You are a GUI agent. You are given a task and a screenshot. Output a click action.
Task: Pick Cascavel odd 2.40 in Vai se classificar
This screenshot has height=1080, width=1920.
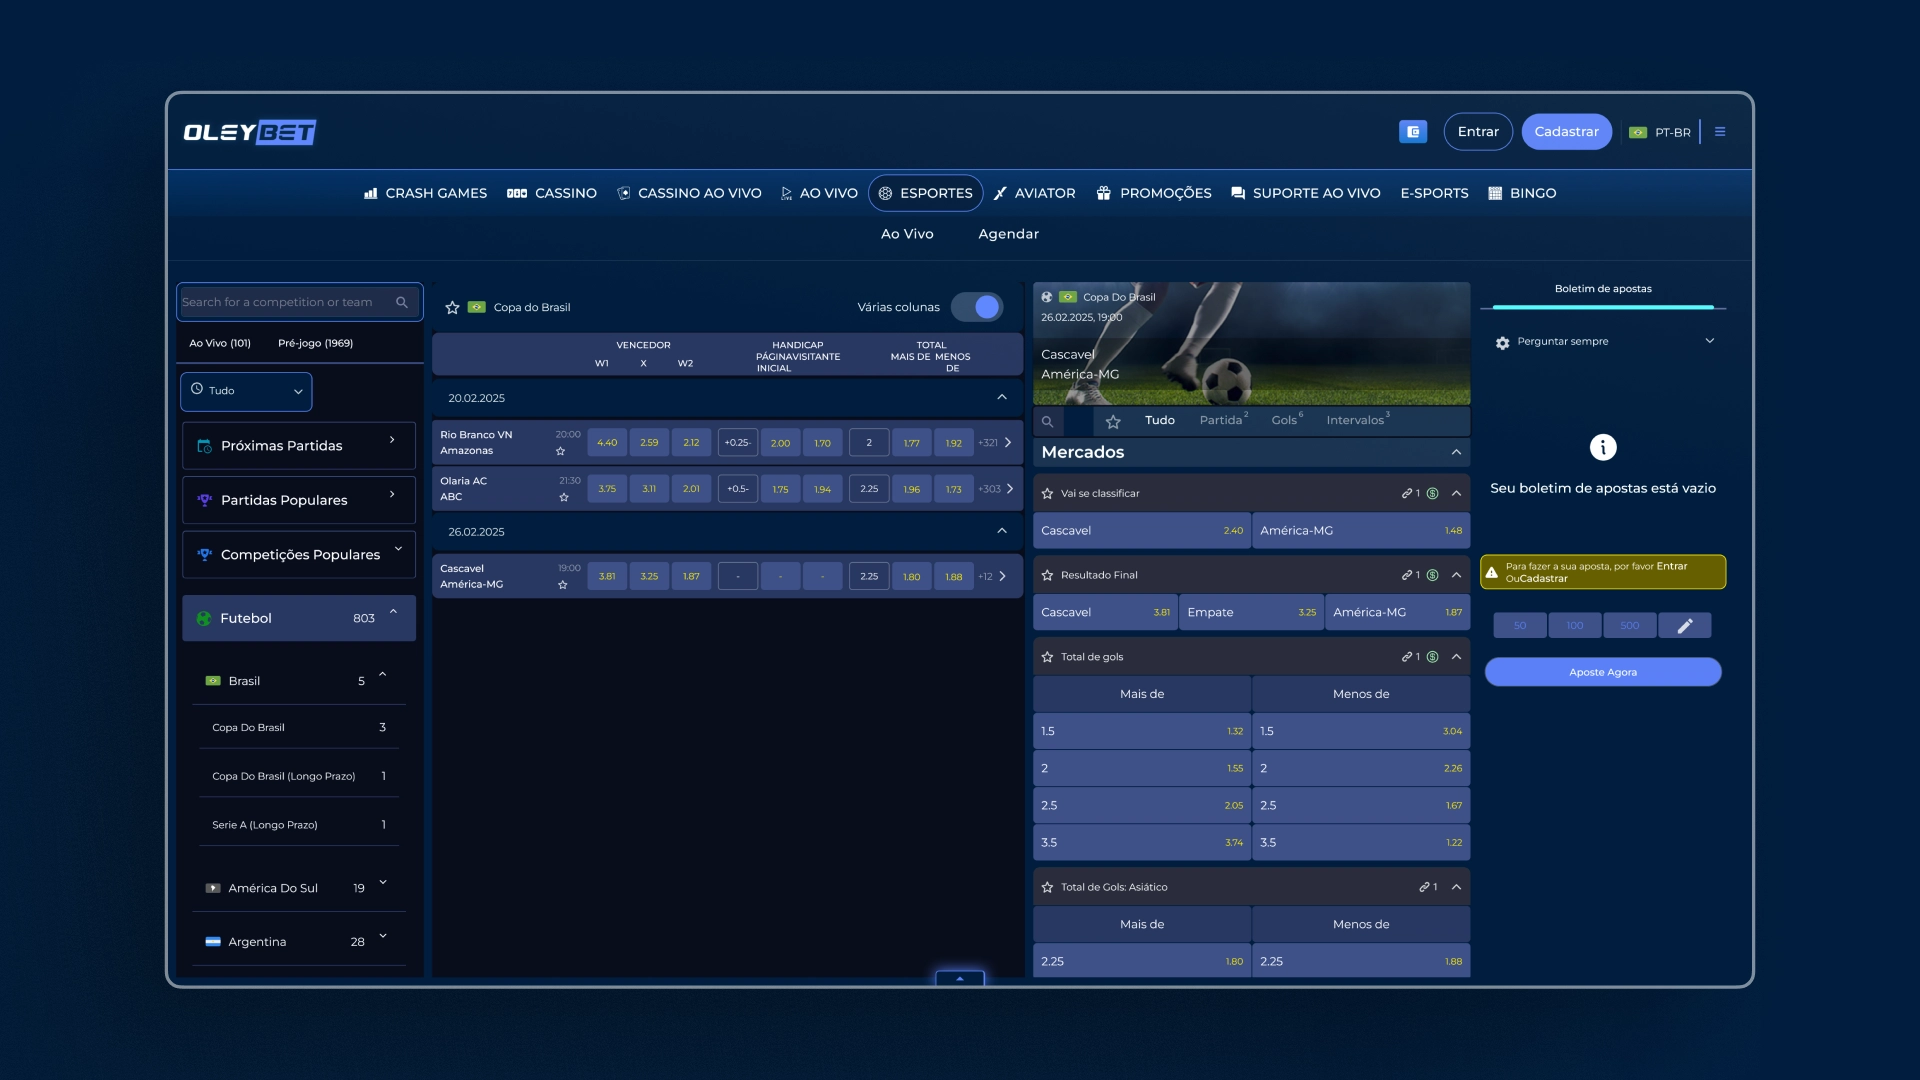pos(1141,531)
